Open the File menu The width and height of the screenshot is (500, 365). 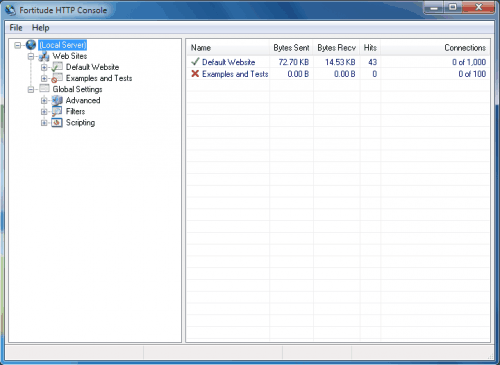(16, 28)
